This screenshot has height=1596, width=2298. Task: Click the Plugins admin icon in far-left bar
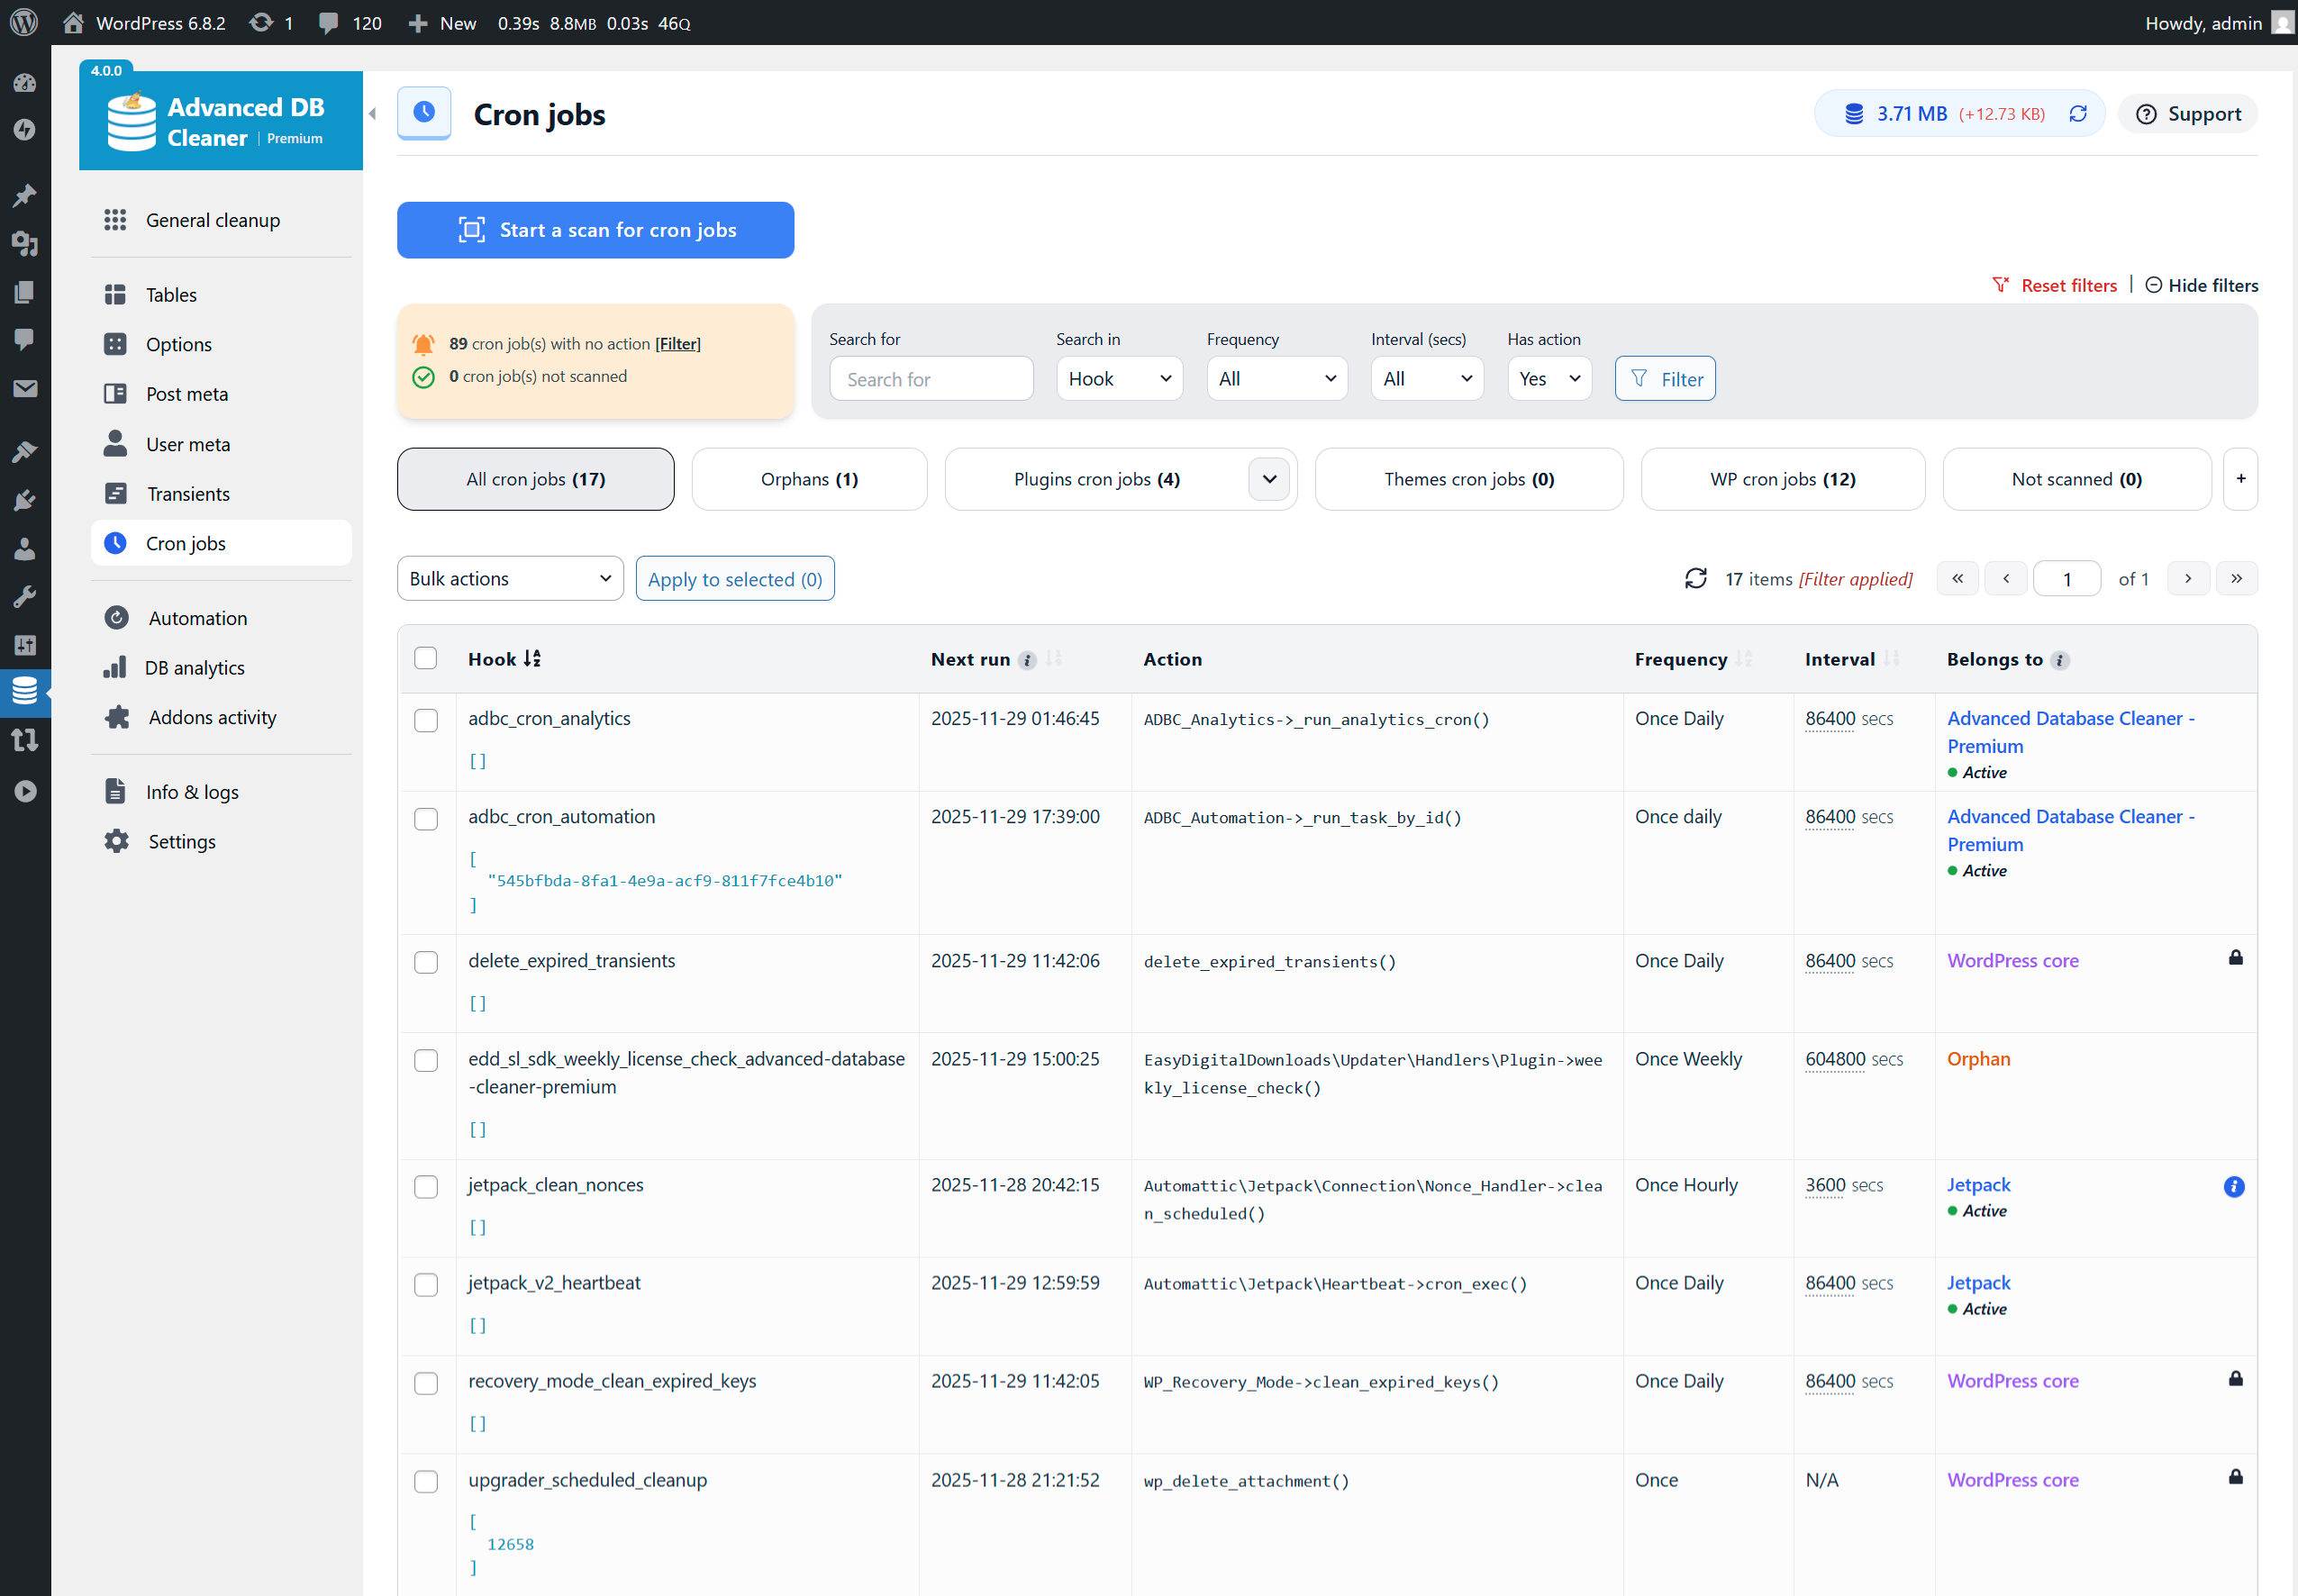[x=25, y=500]
